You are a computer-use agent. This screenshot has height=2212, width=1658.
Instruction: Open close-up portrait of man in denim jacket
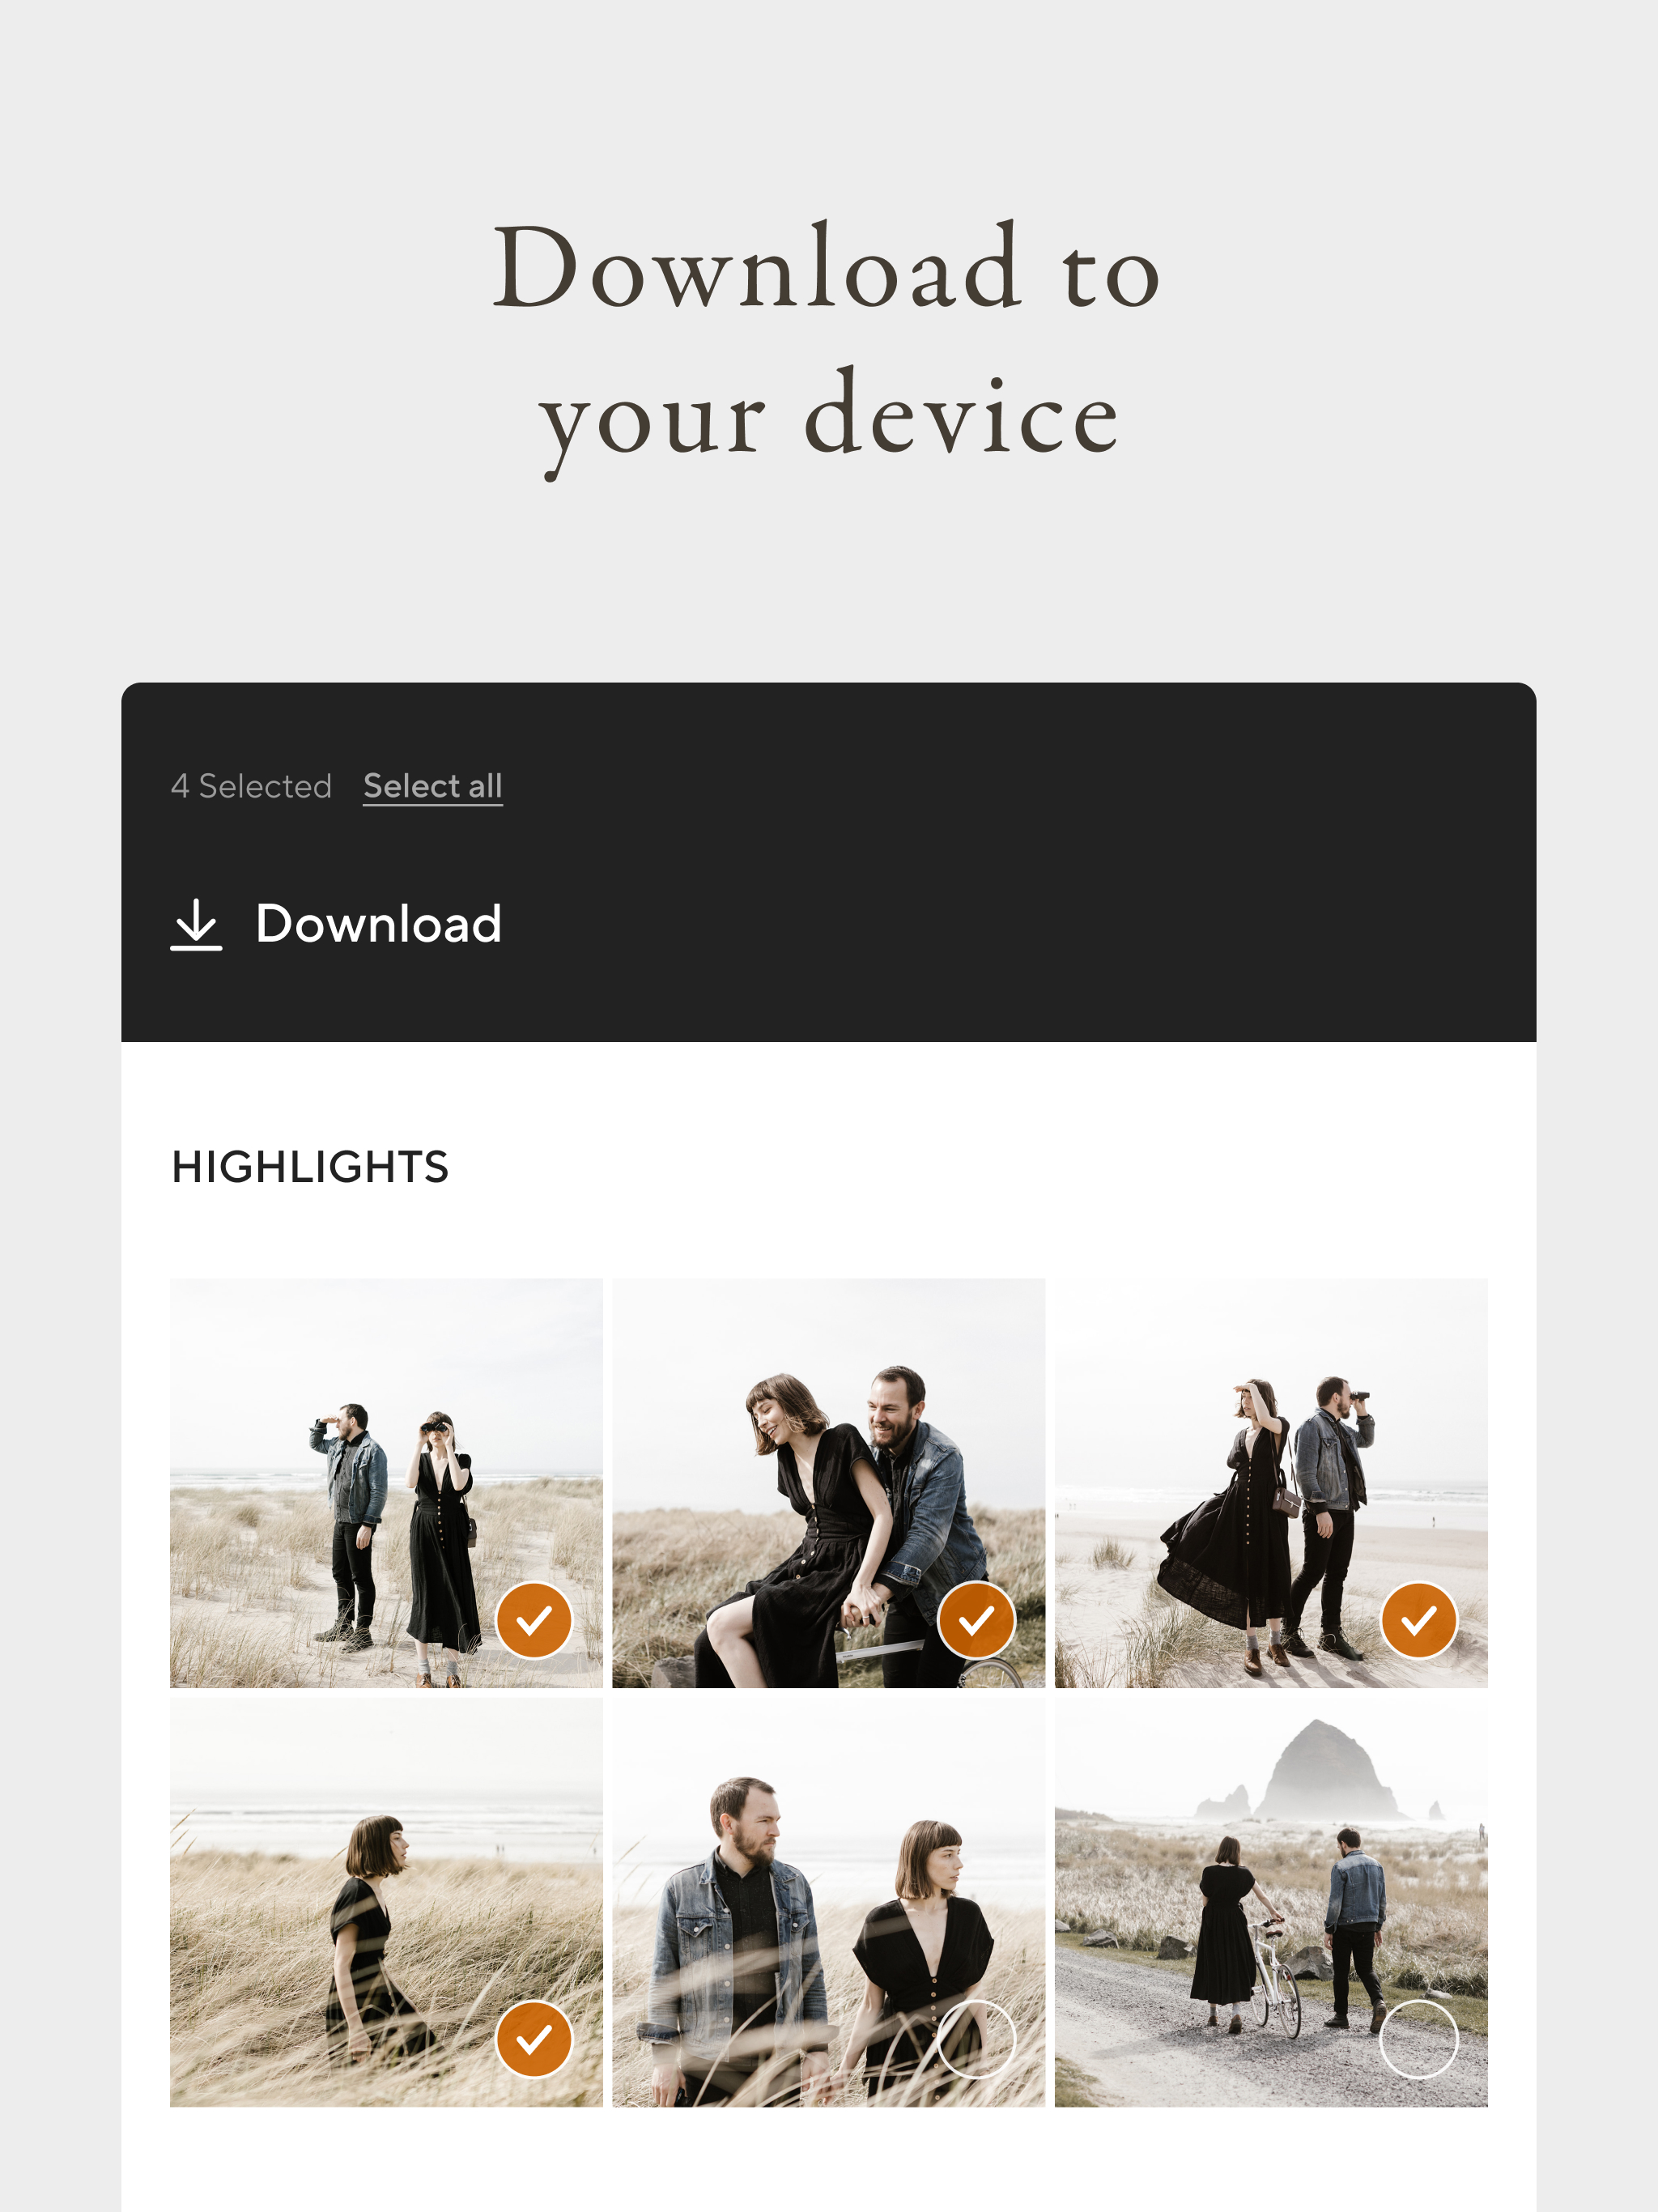coord(829,1902)
